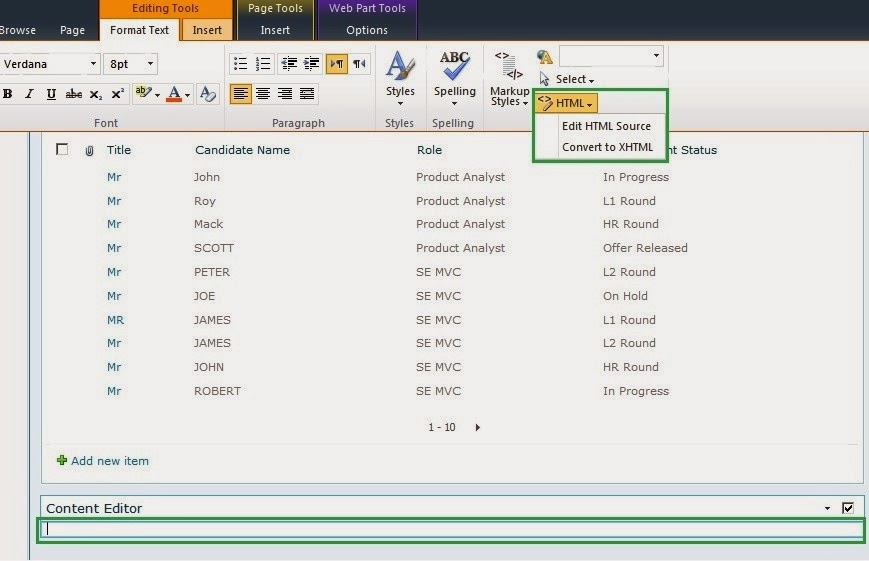Apply subscript formatting
869x561 pixels.
click(95, 94)
